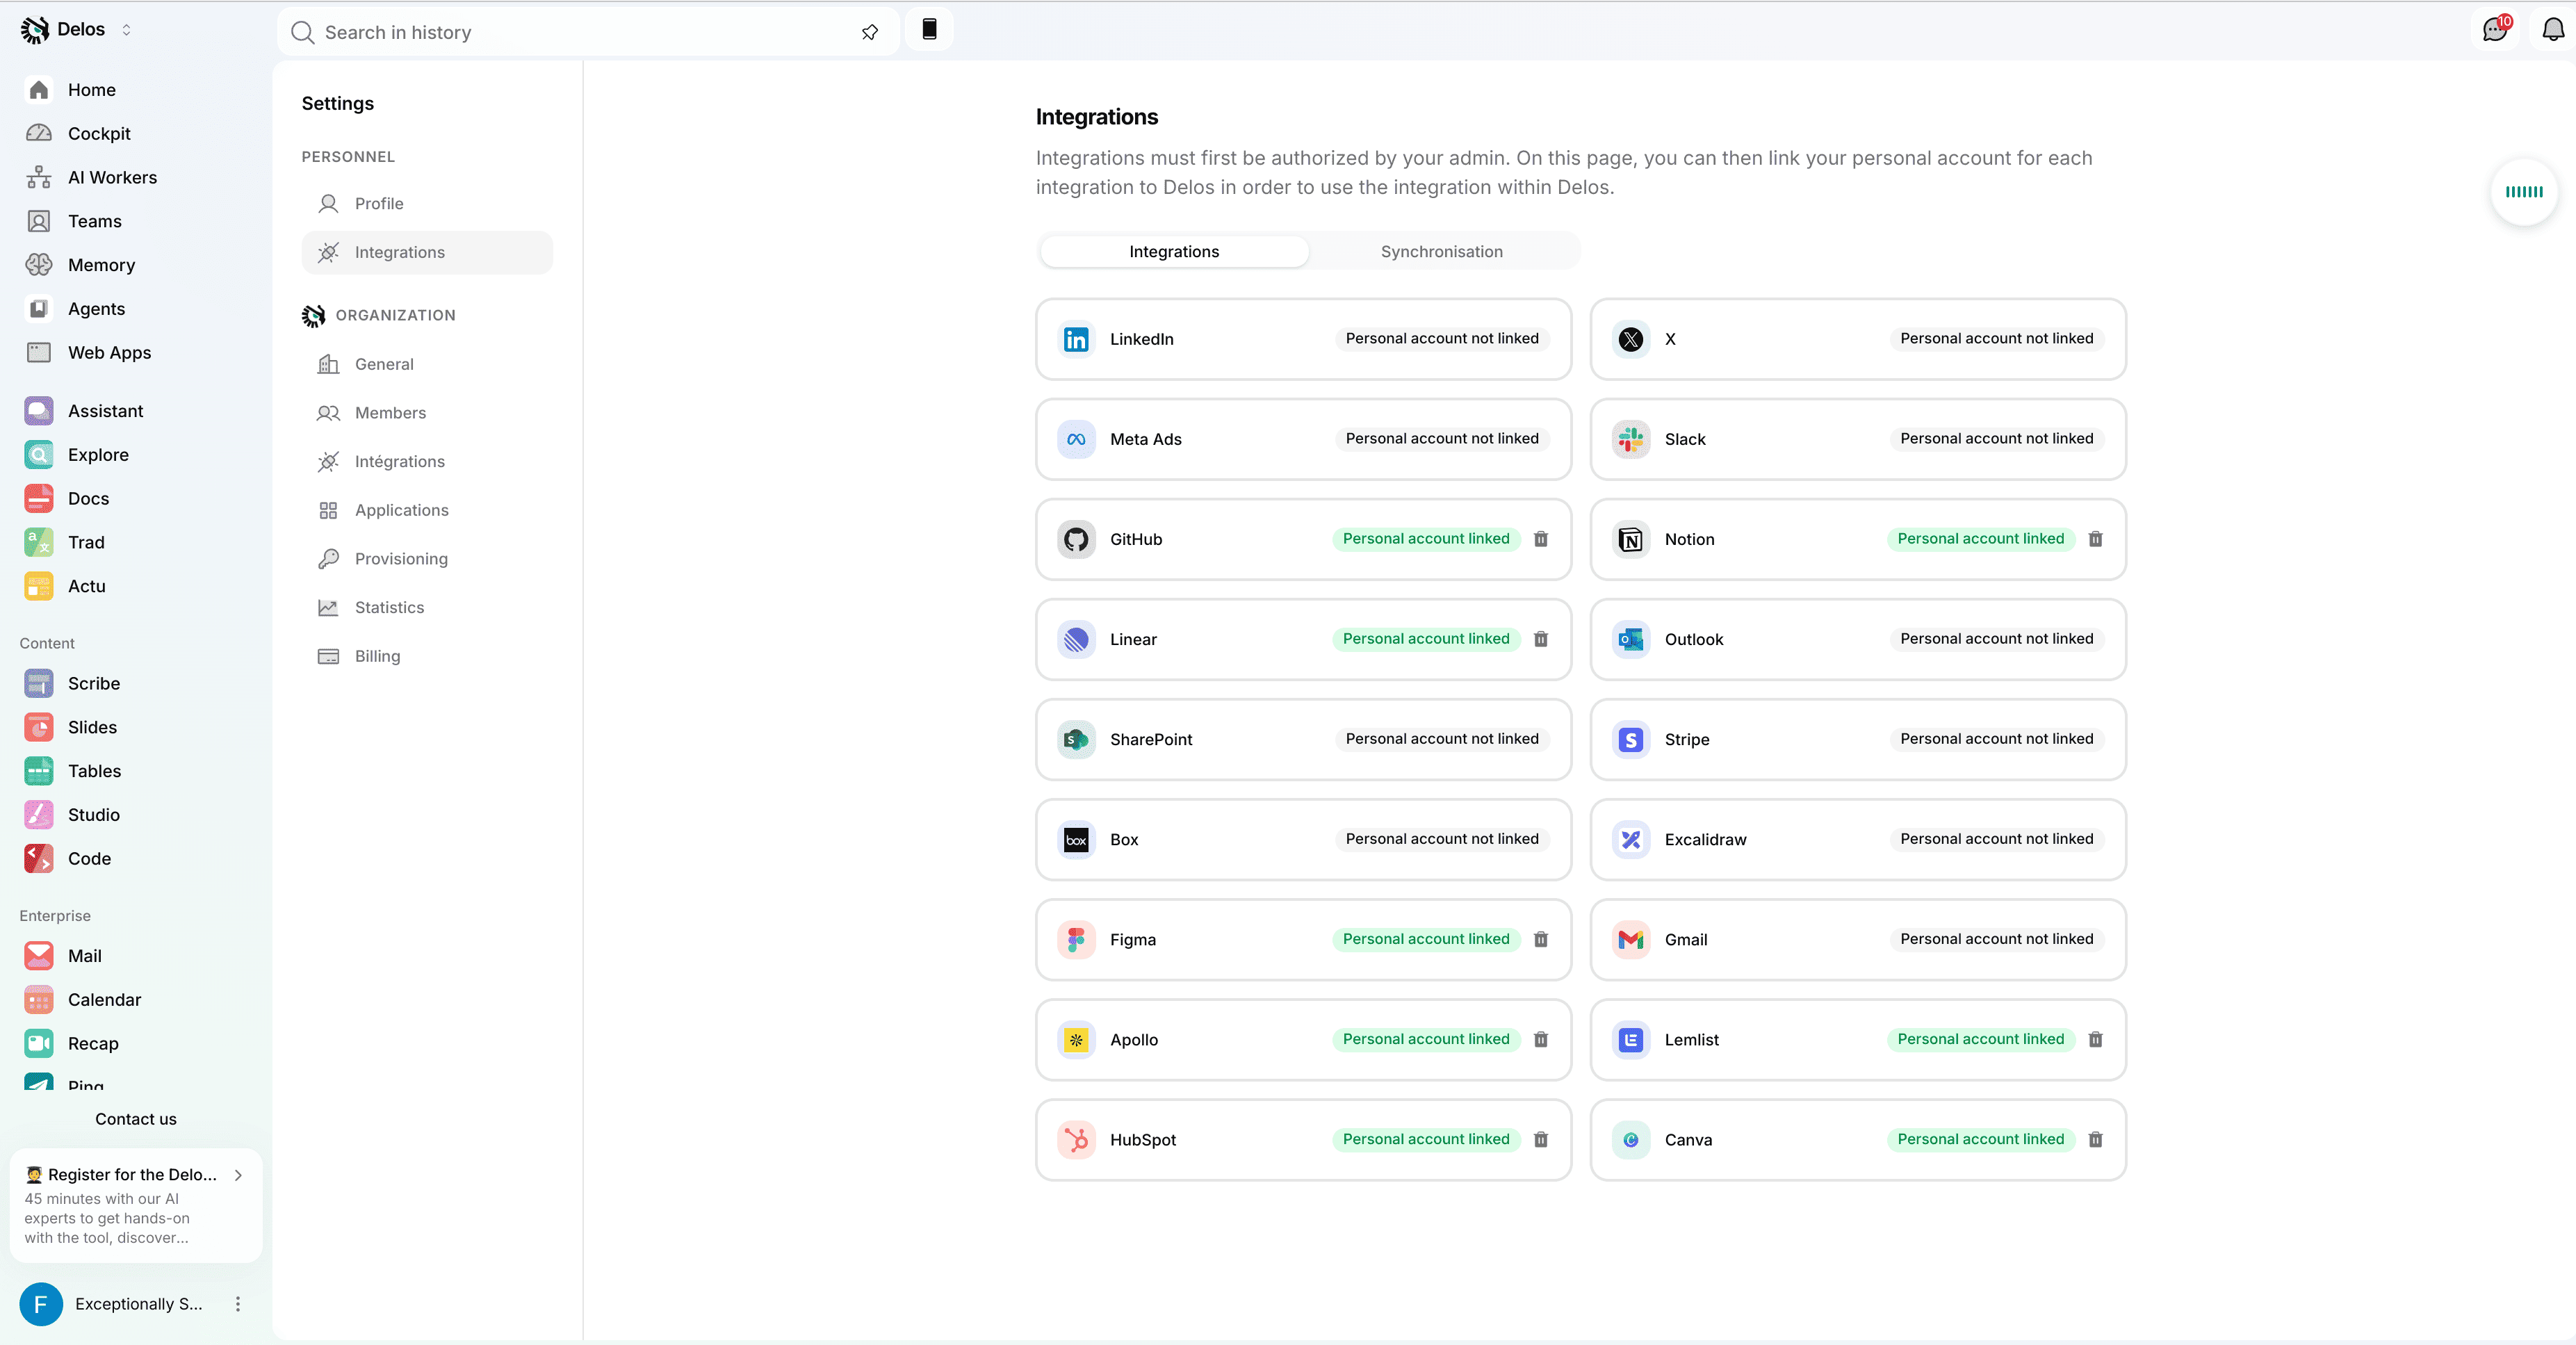Screen dimensions: 2576x1345
Task: Open the Cockpit sidebar item
Action: (136, 133)
